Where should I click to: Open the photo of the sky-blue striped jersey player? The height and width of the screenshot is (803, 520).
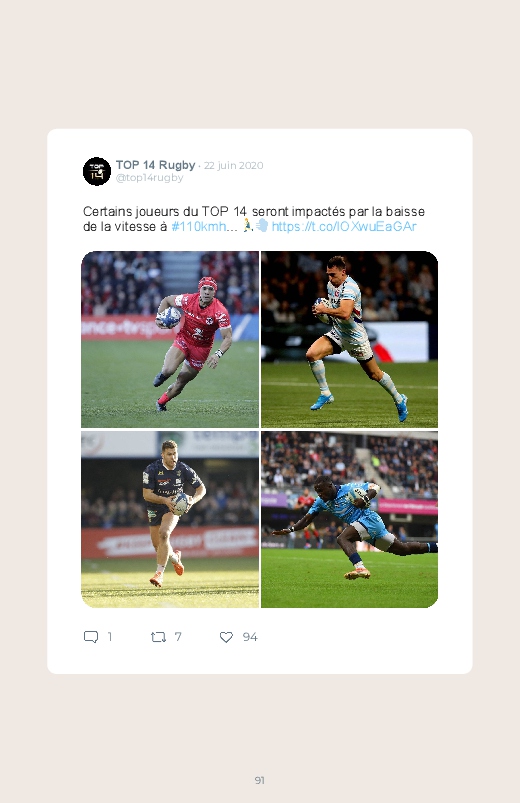(349, 339)
